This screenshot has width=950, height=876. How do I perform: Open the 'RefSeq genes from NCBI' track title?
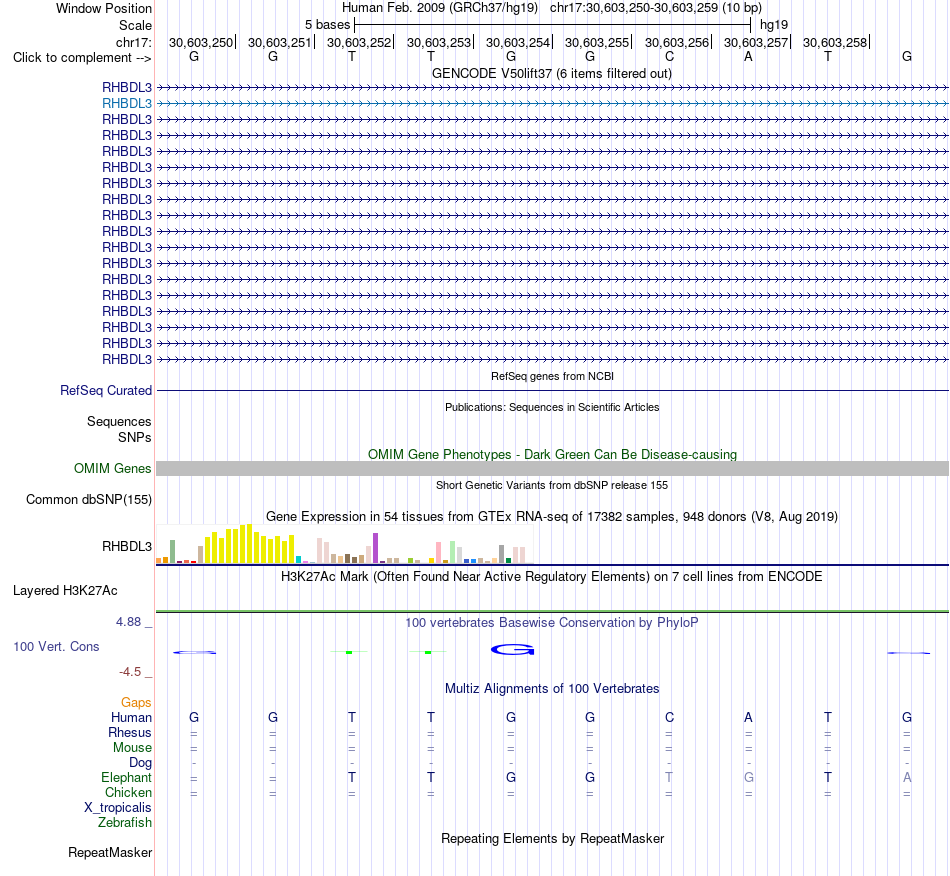tap(552, 376)
